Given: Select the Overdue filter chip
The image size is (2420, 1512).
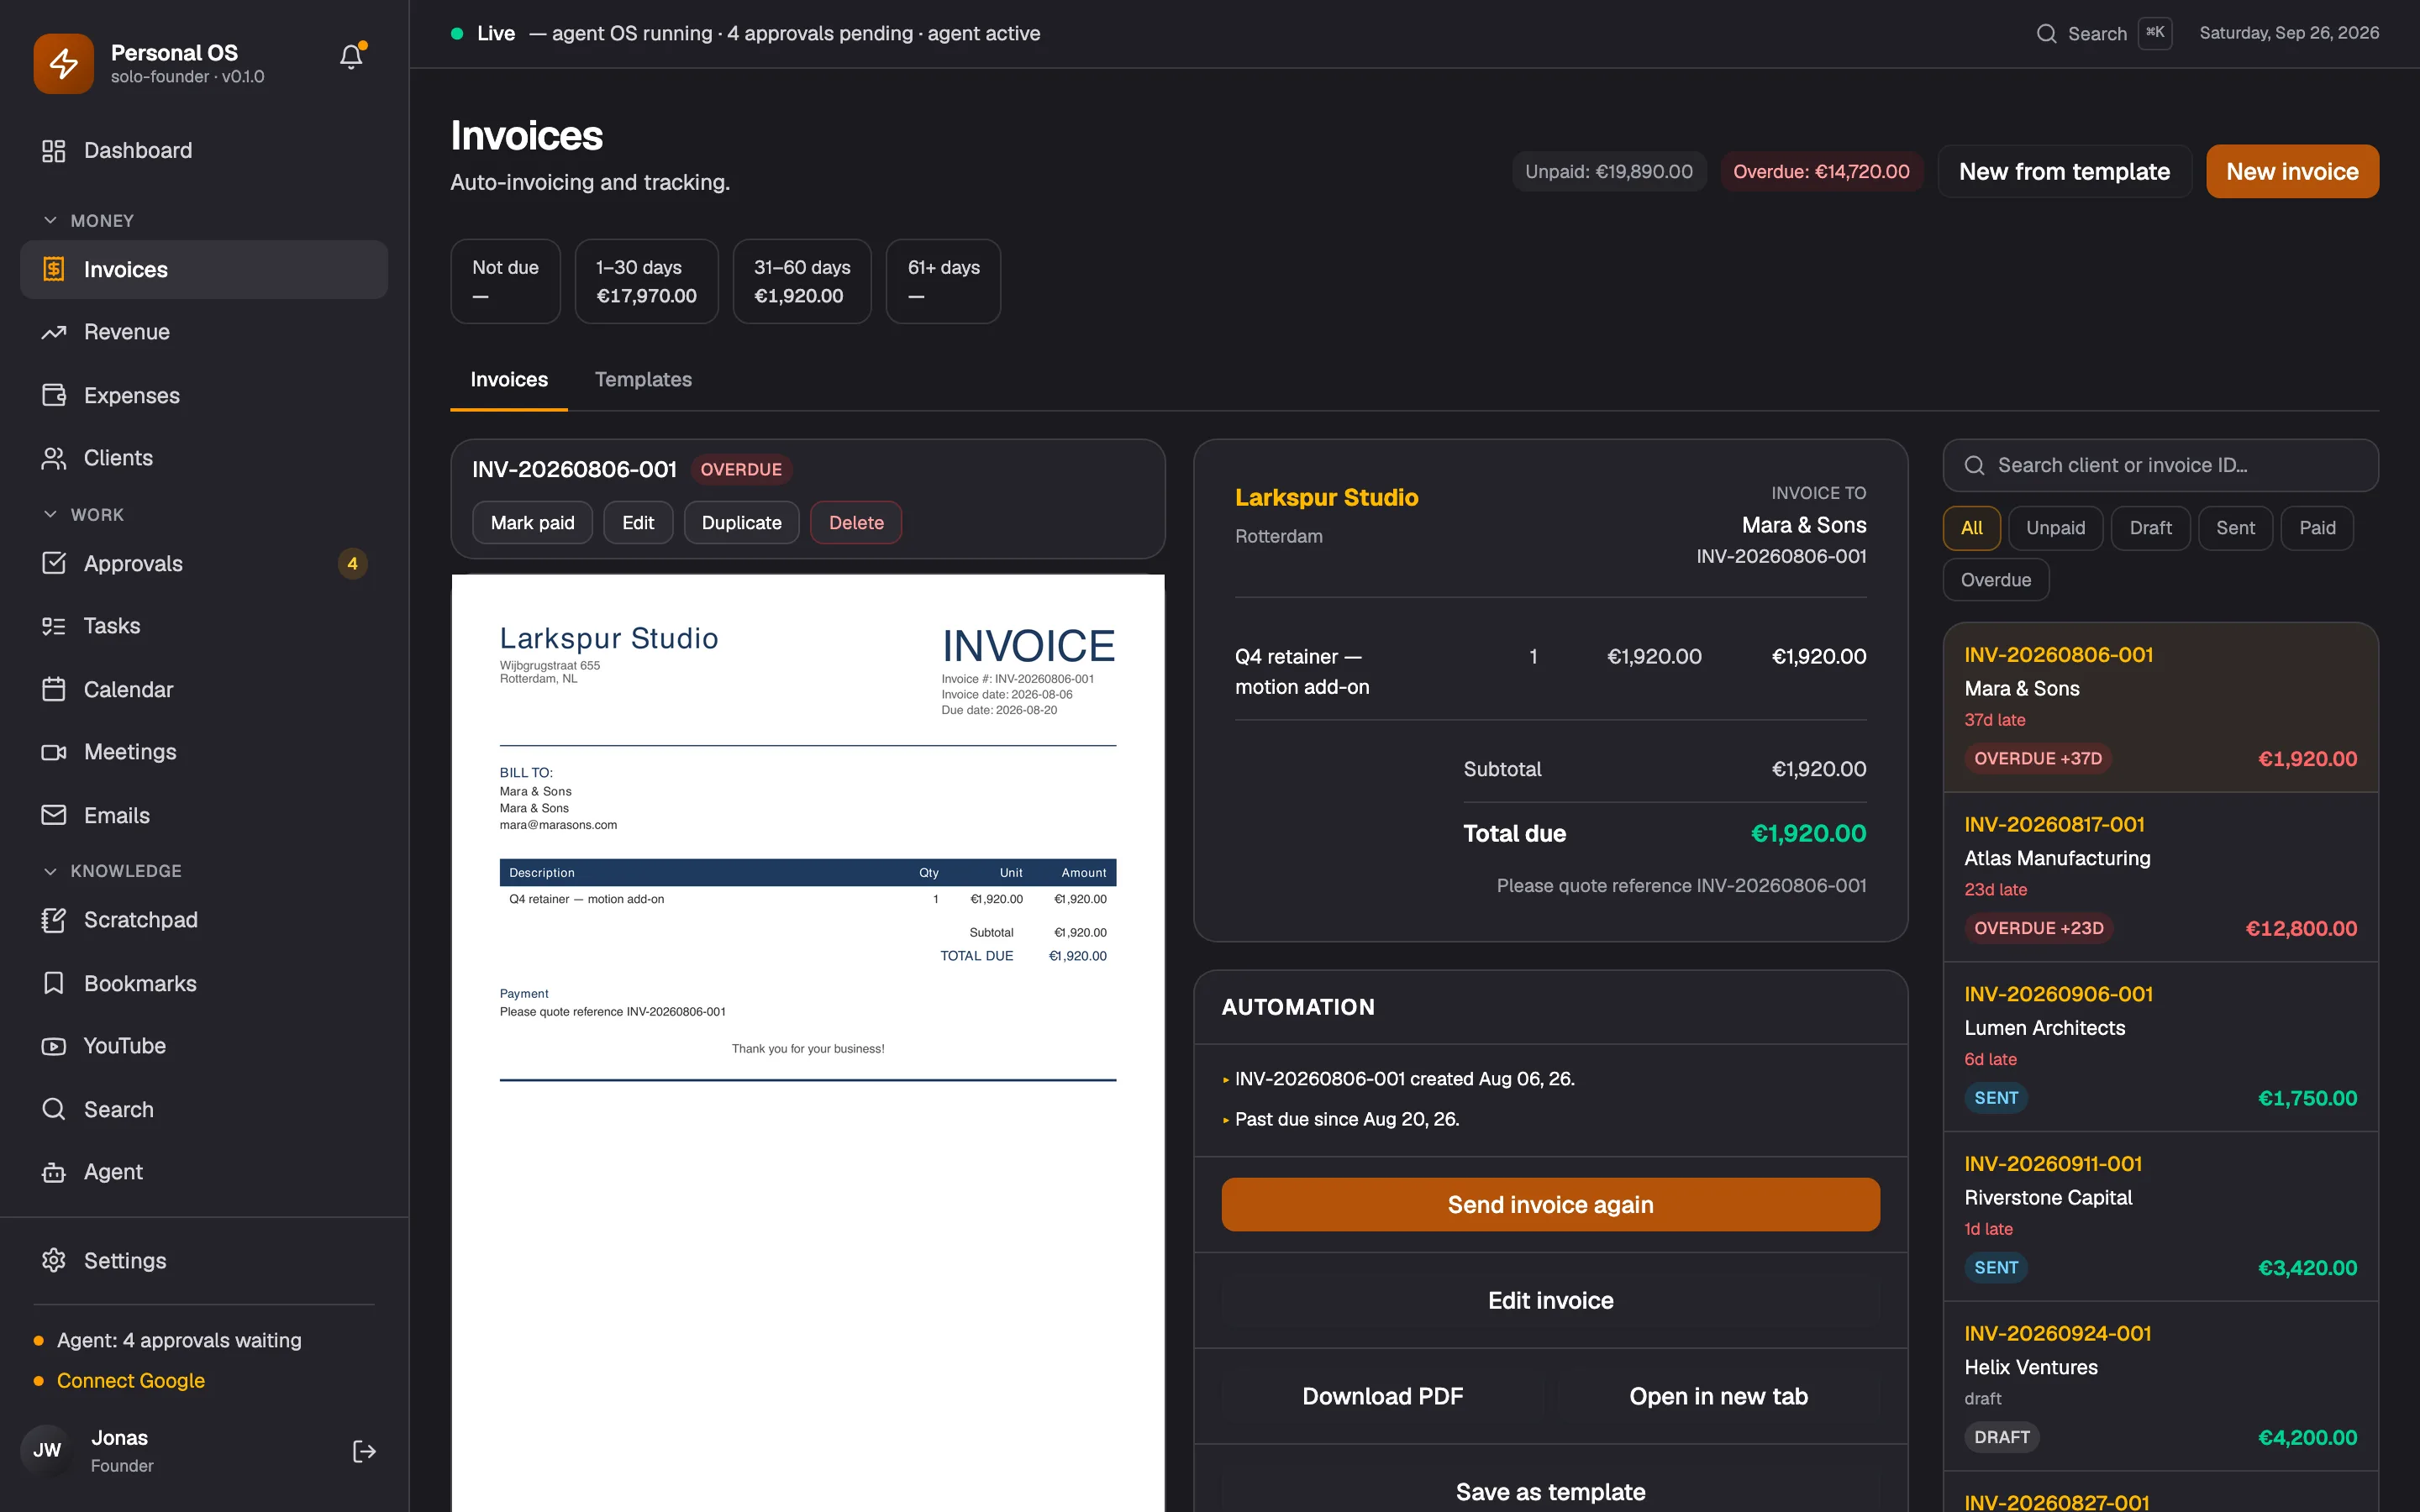Looking at the screenshot, I should (1996, 580).
